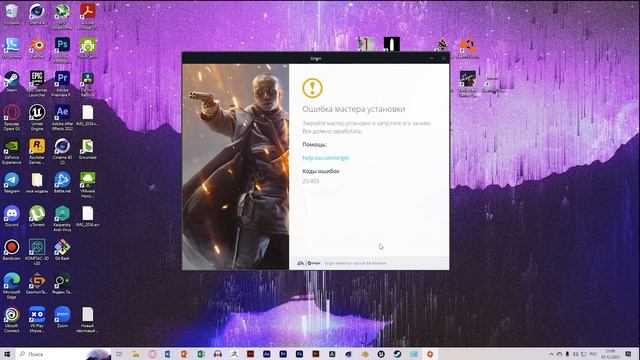Launch Discord from the desktop
This screenshot has width=640, height=360.
11,216
